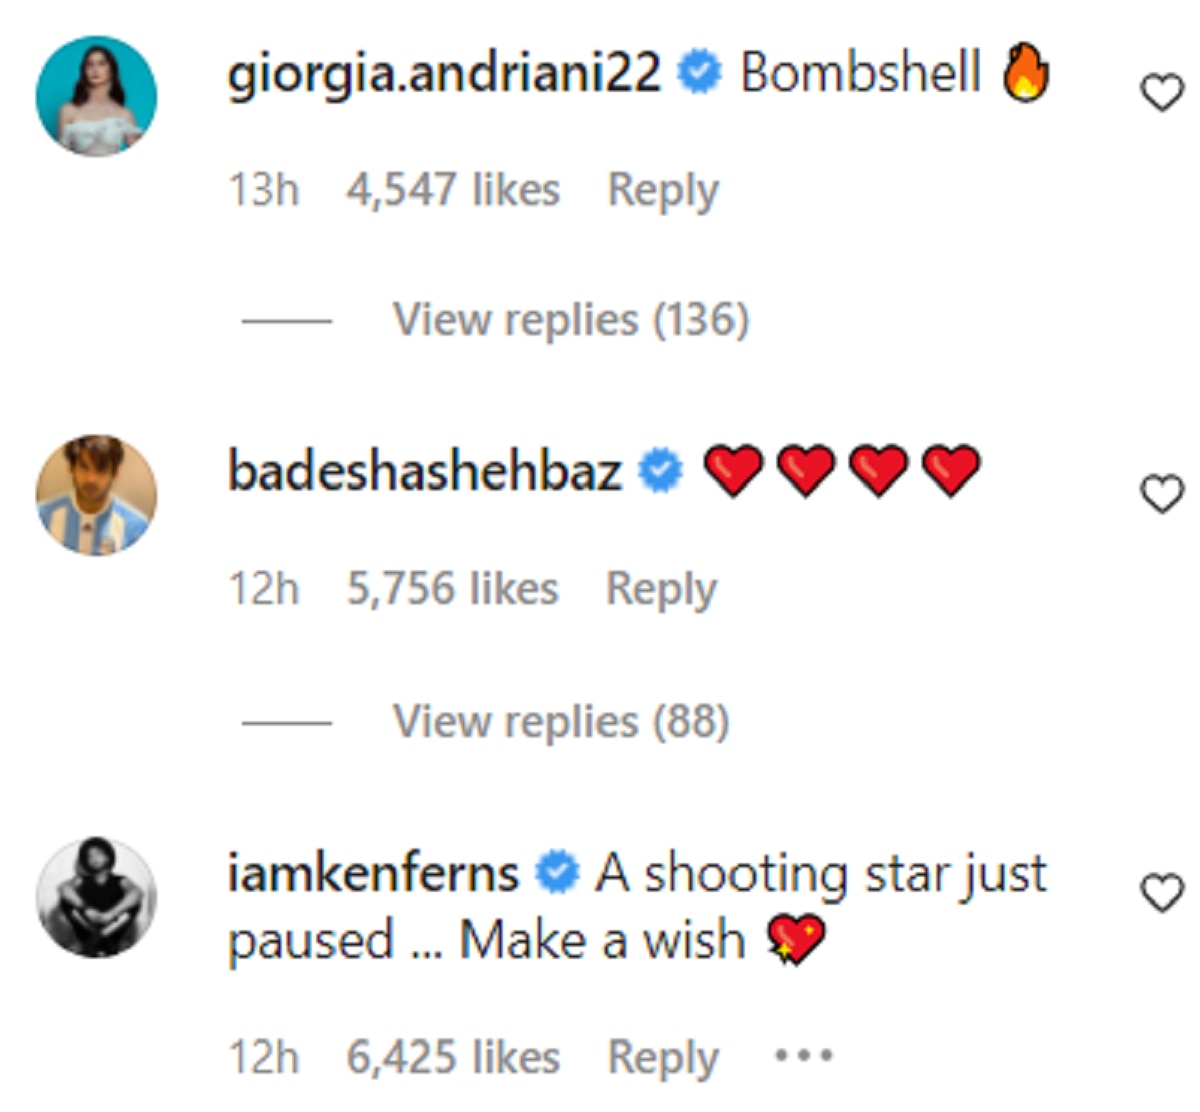The width and height of the screenshot is (1200, 1112).
Task: Click verified badge next to giorgia.andriani22
Action: [x=699, y=74]
